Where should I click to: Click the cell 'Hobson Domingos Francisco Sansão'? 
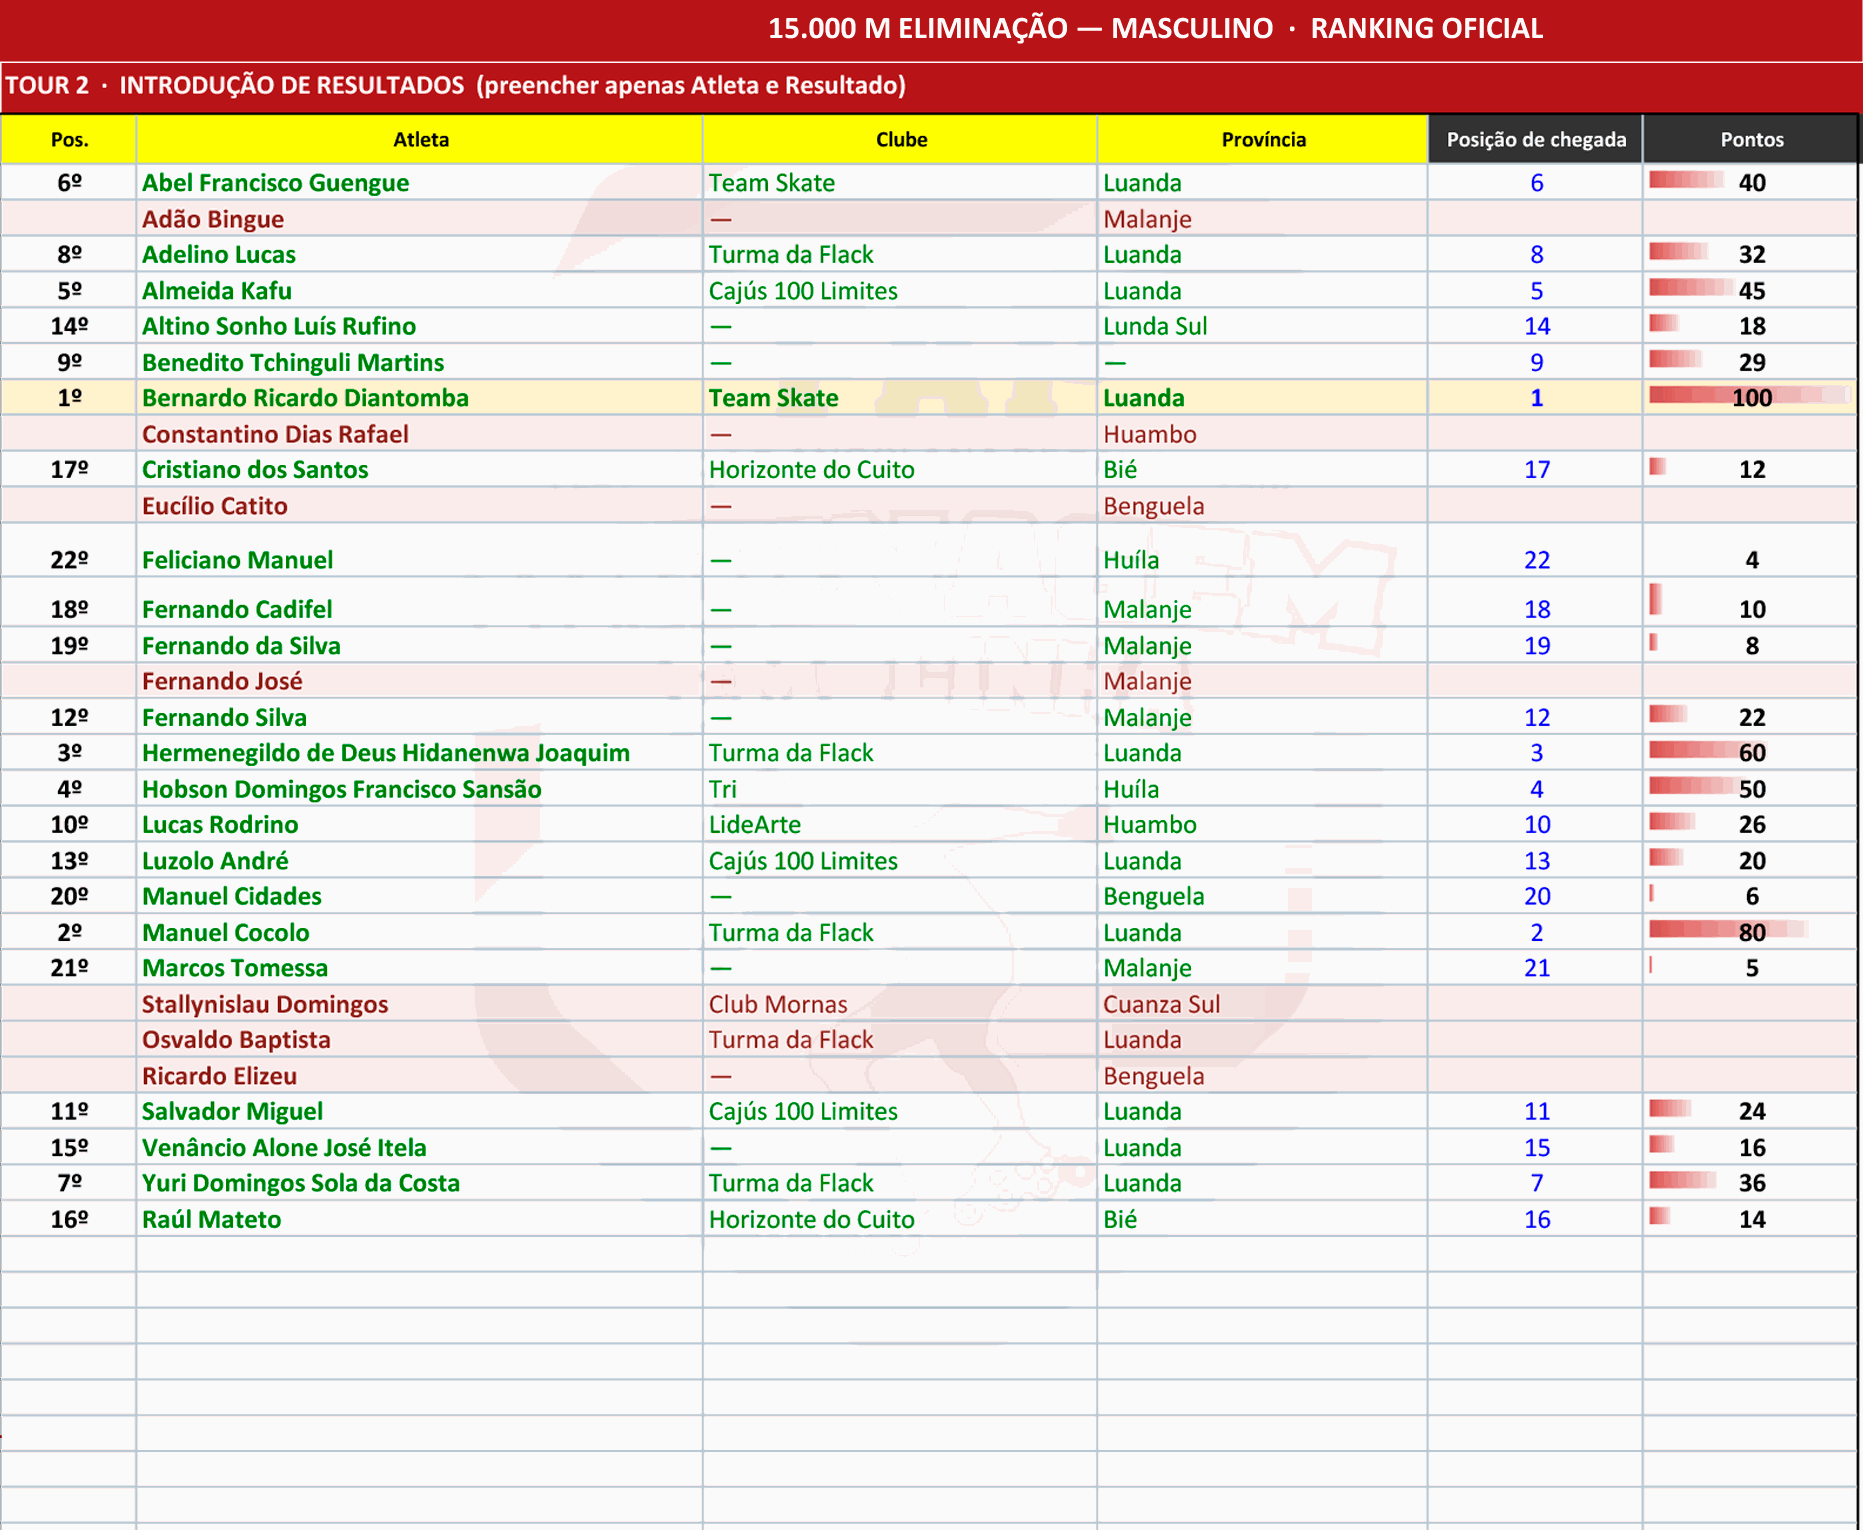point(420,788)
